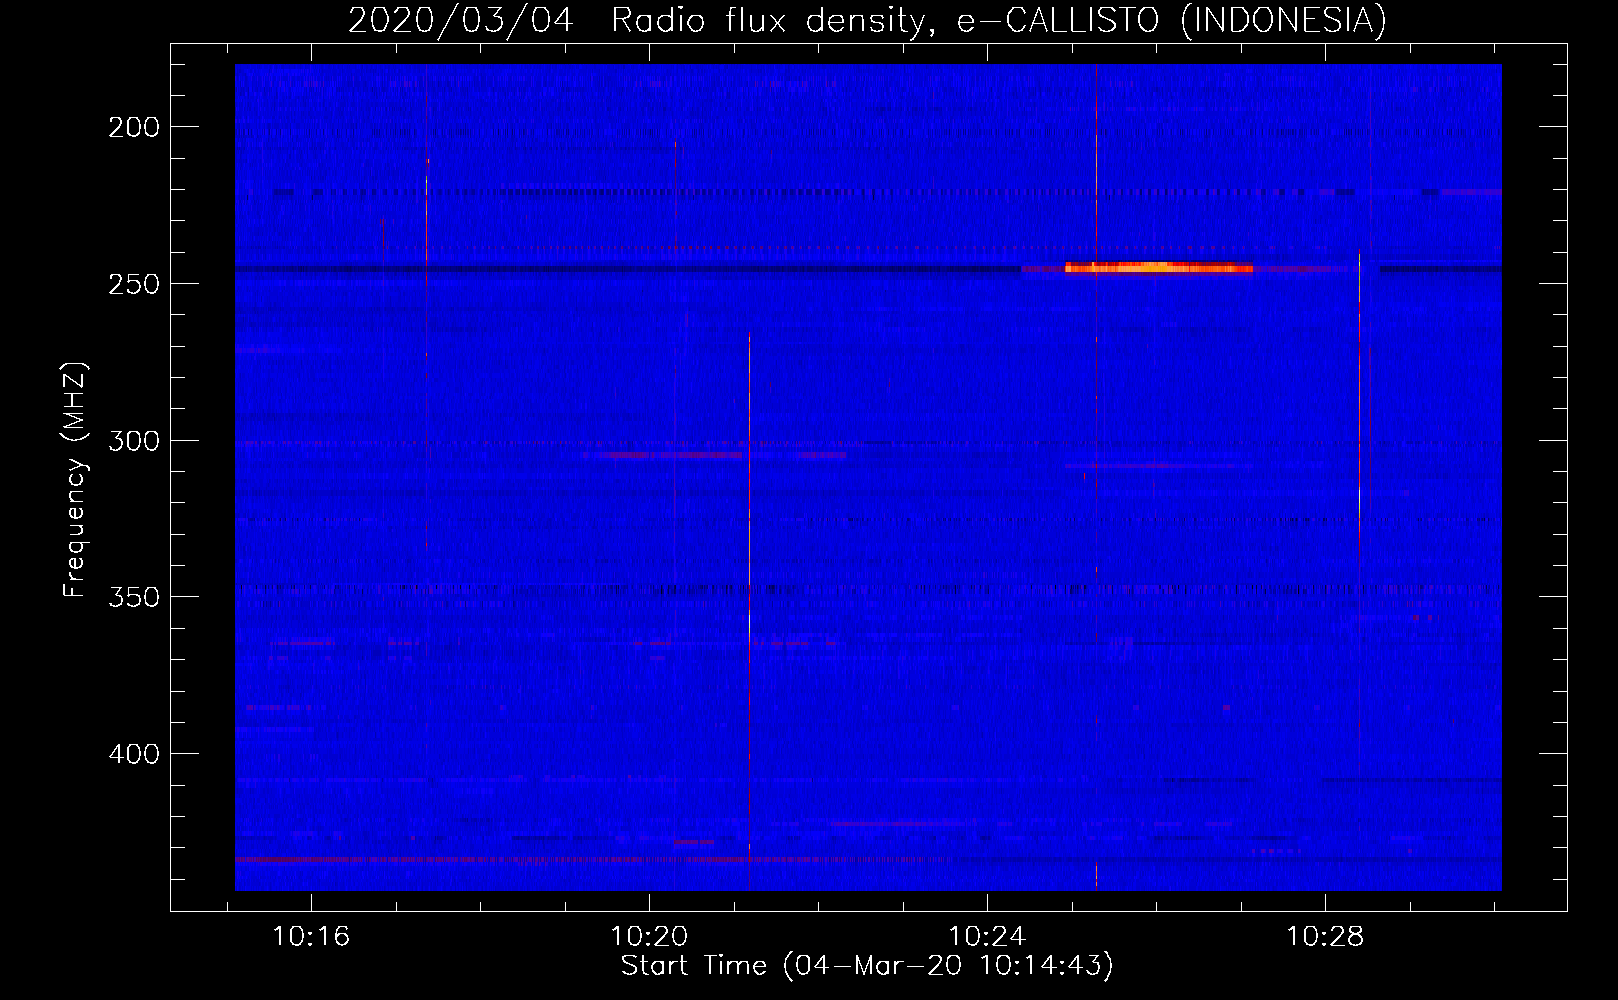
Task: Click the 10:28 time tick label
Action: click(x=1325, y=937)
